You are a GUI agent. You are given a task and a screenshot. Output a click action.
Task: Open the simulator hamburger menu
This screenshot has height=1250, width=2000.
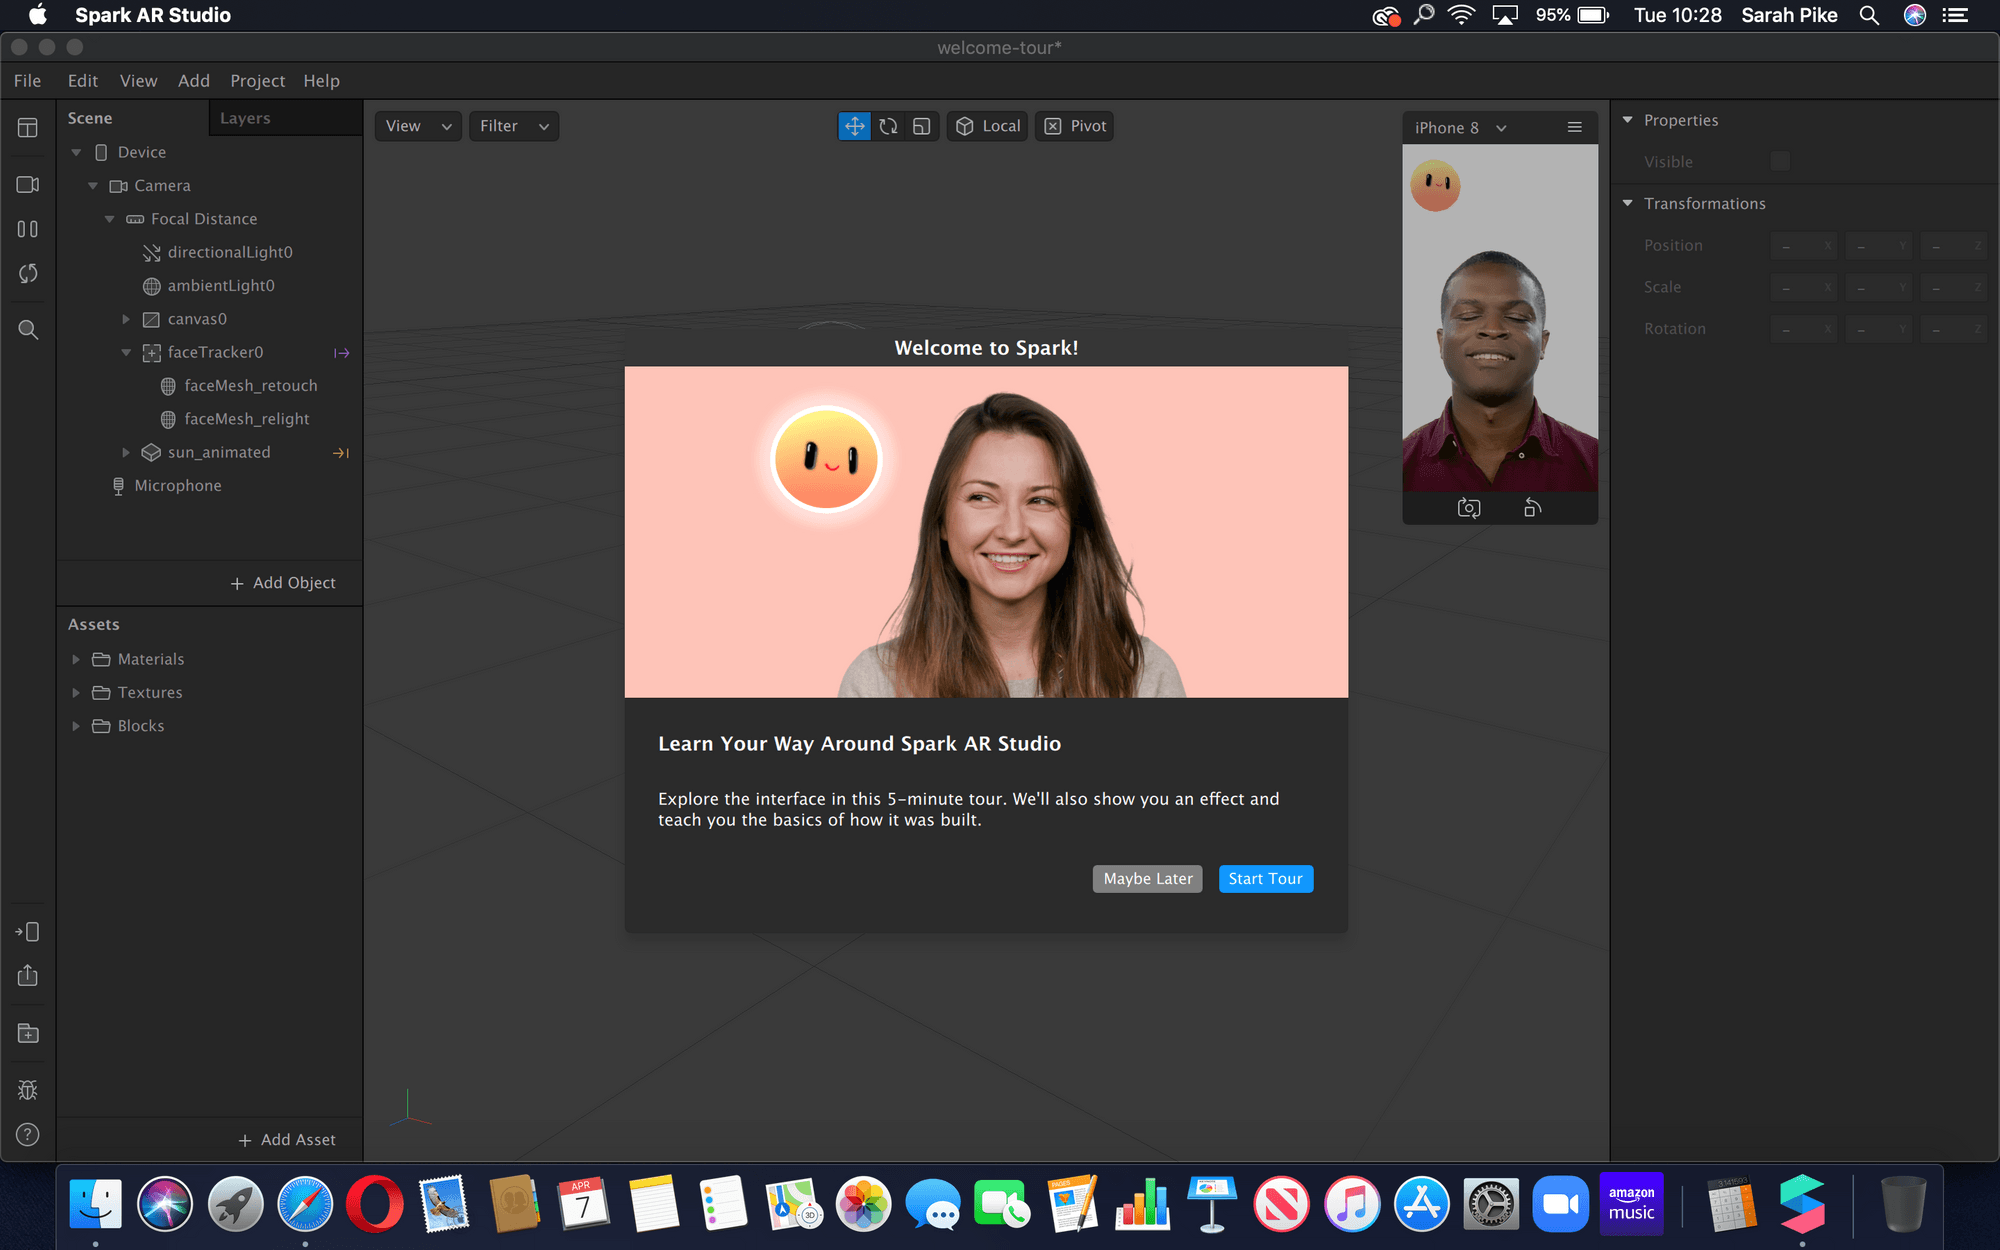pyautogui.click(x=1574, y=127)
